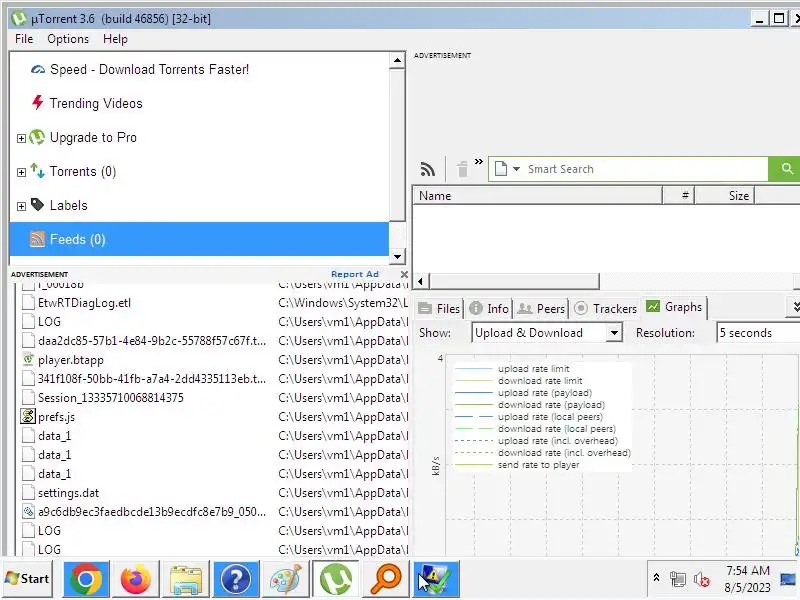
Task: Click the Report Ad link
Action: point(355,274)
